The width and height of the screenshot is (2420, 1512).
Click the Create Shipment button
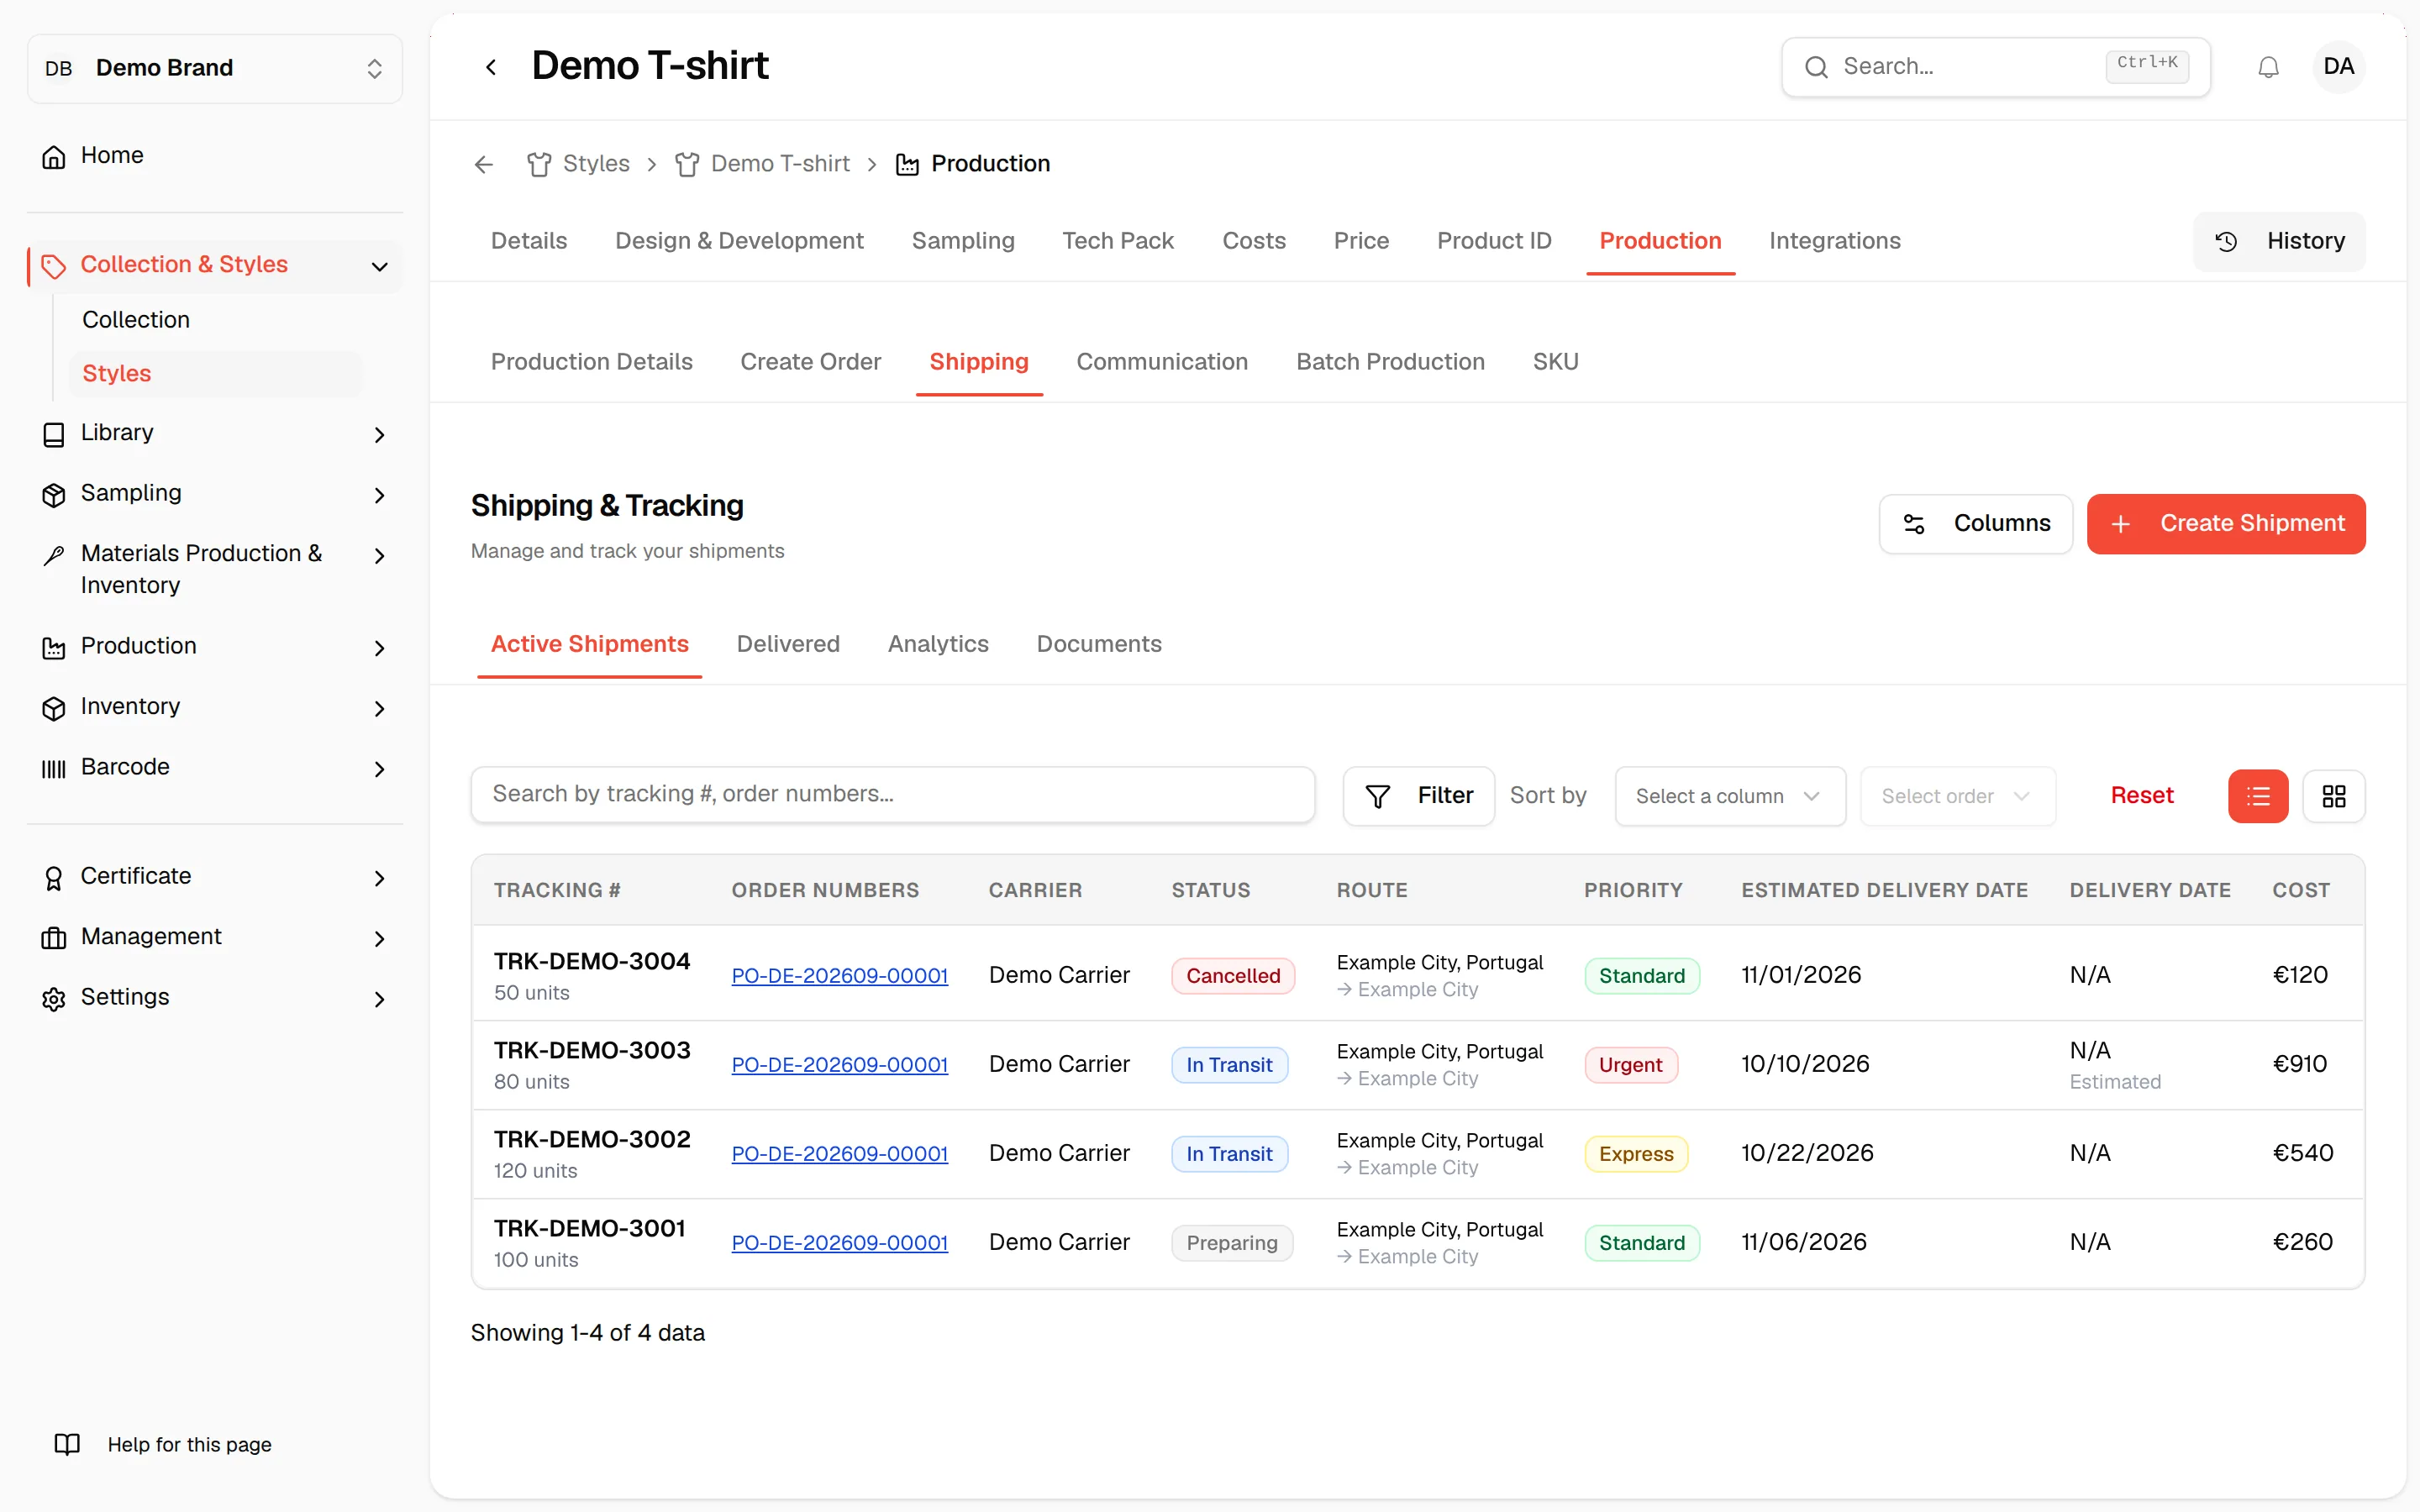[2225, 523]
